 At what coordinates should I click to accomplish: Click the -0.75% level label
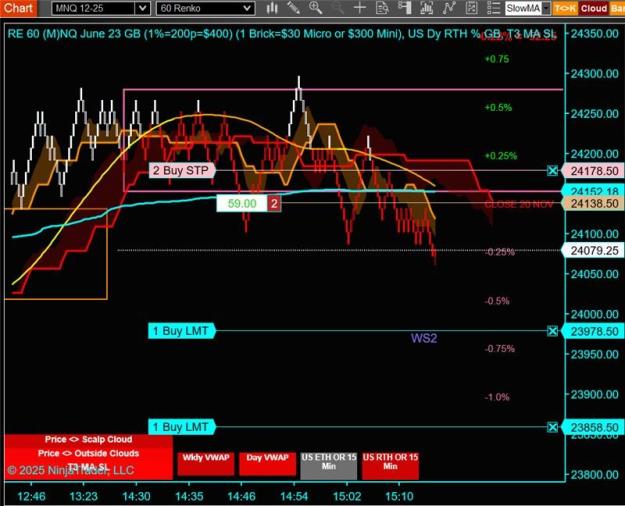click(500, 349)
